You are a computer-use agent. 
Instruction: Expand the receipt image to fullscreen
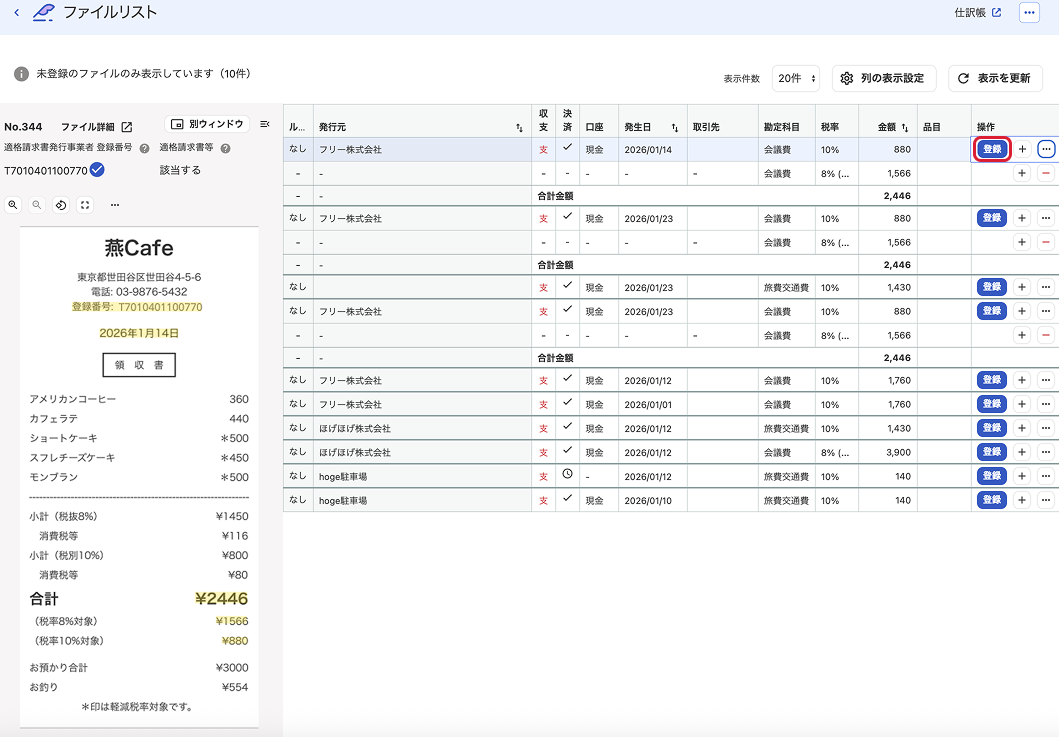(85, 205)
